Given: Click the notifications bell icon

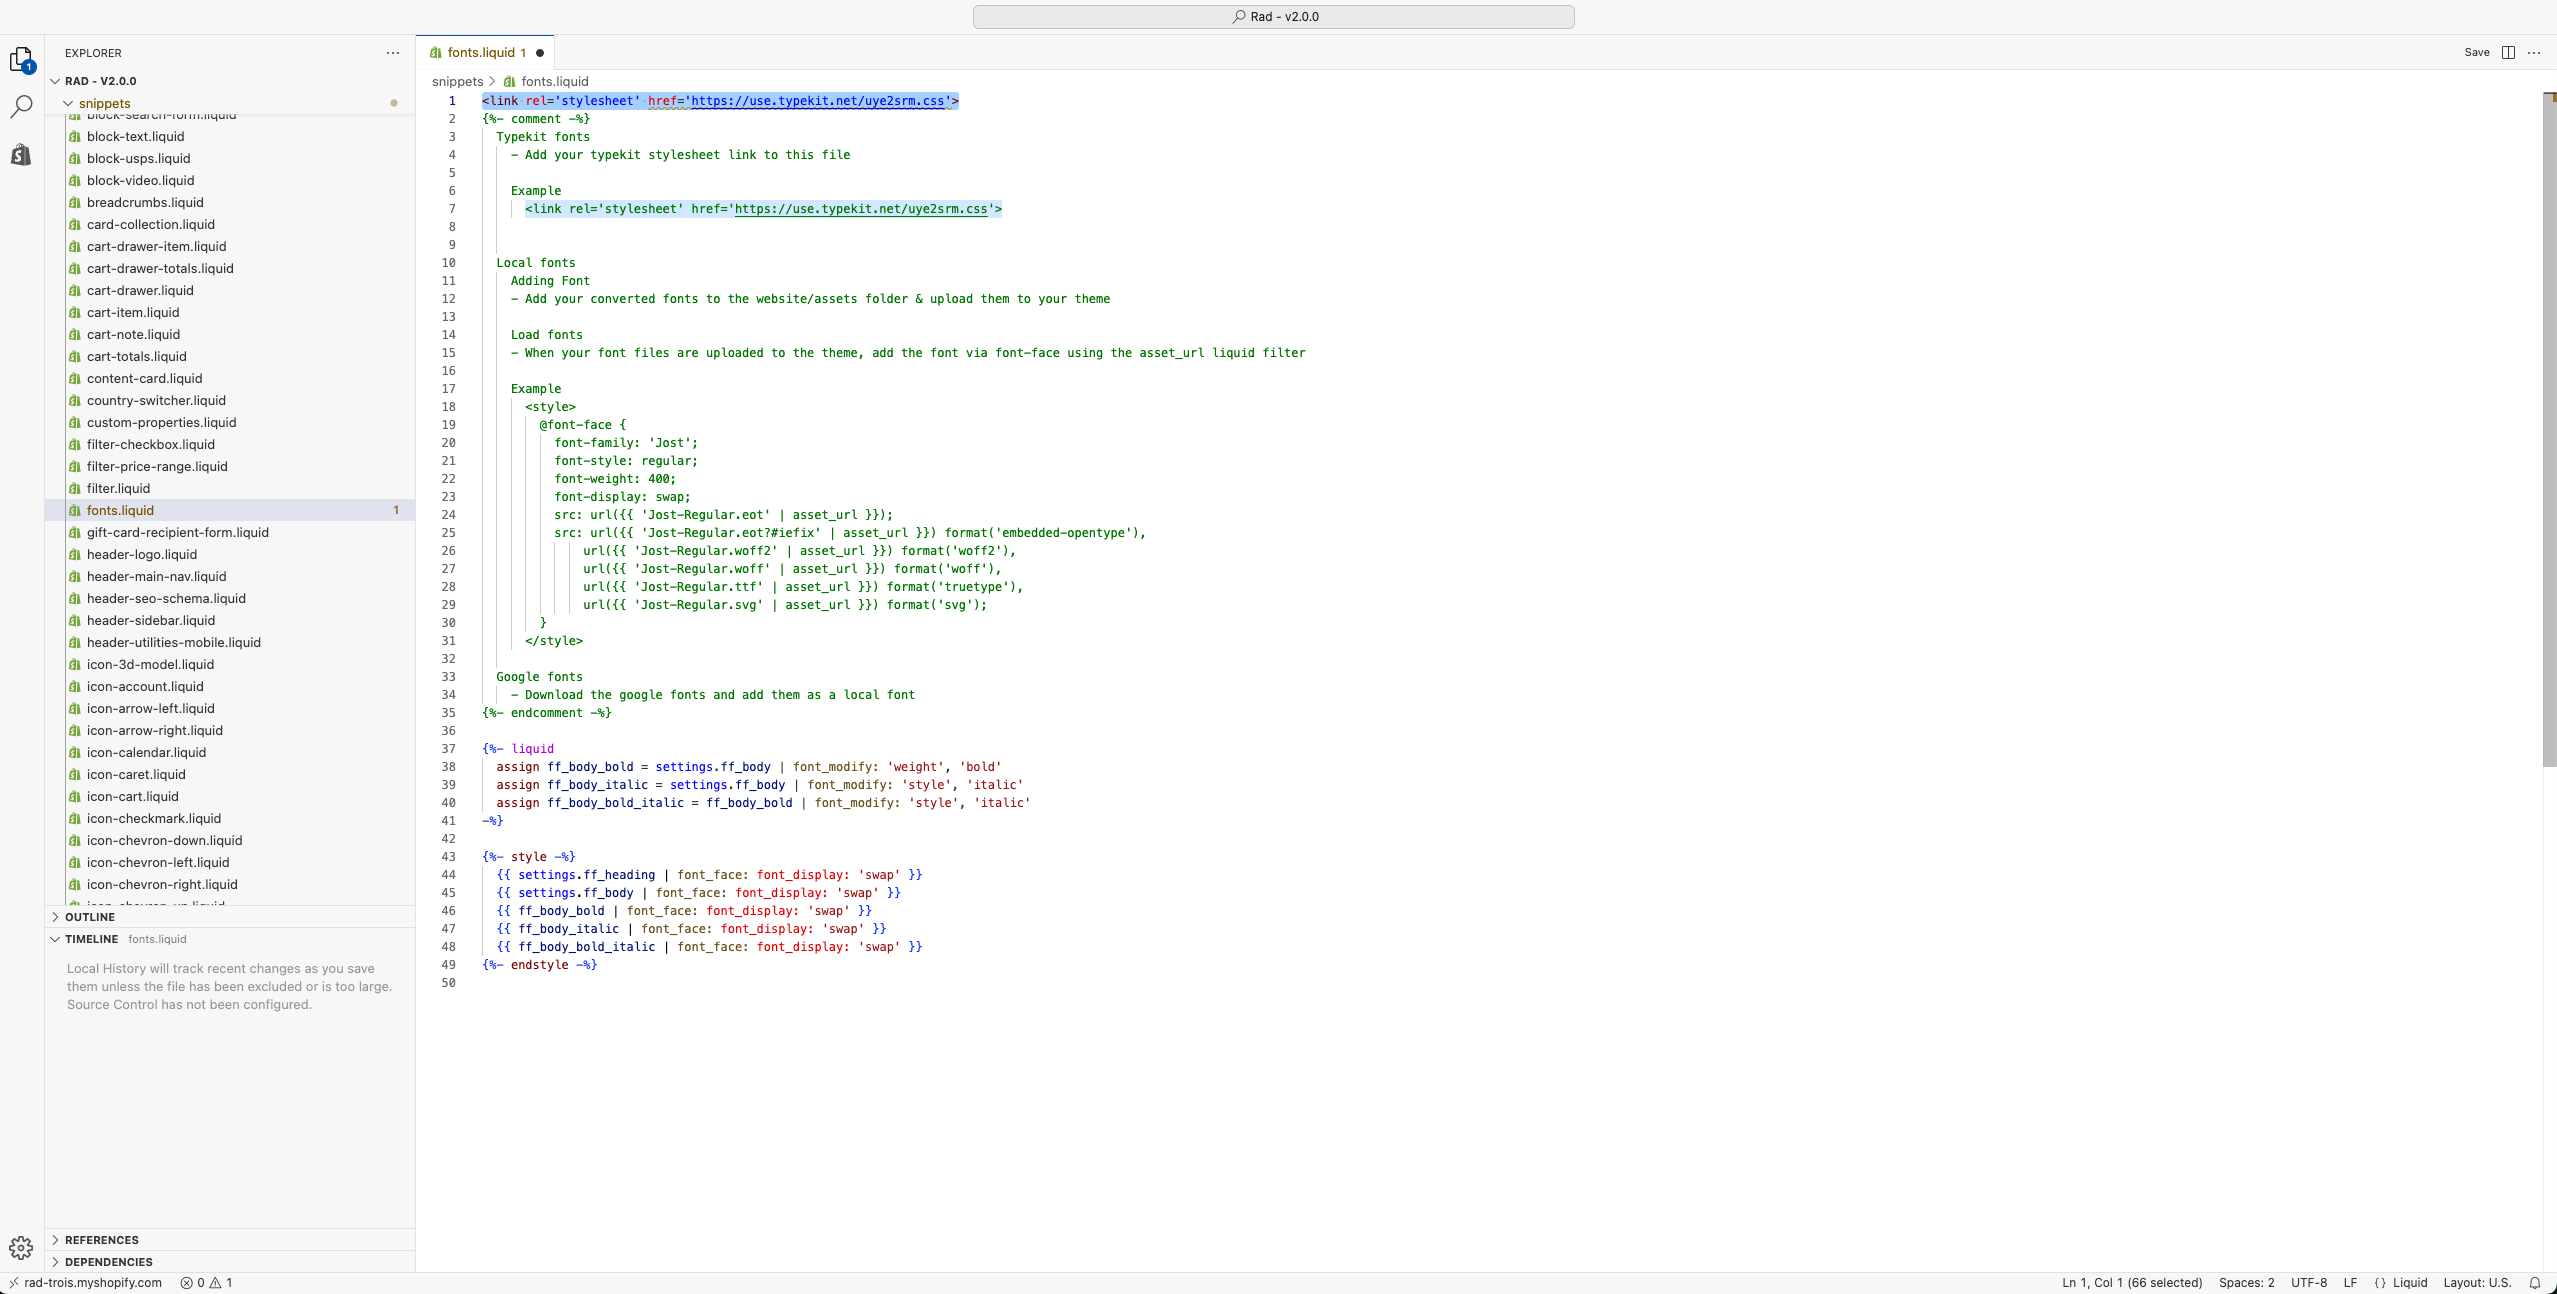Looking at the screenshot, I should point(2535,1283).
